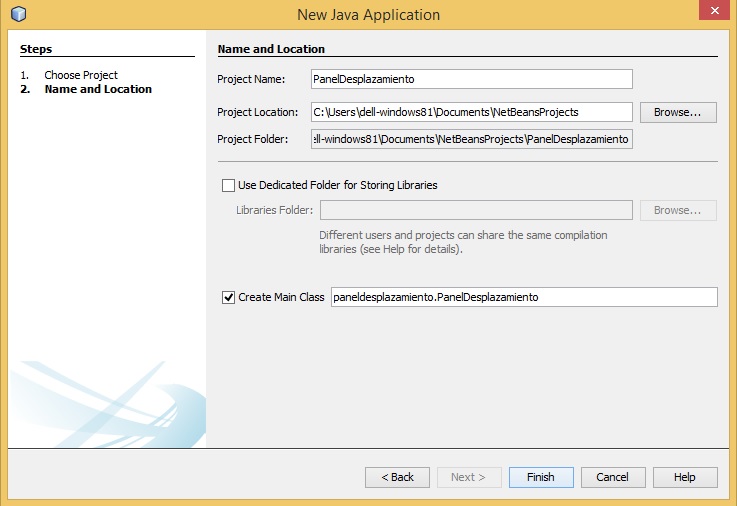Cancel the new project wizard

[612, 477]
